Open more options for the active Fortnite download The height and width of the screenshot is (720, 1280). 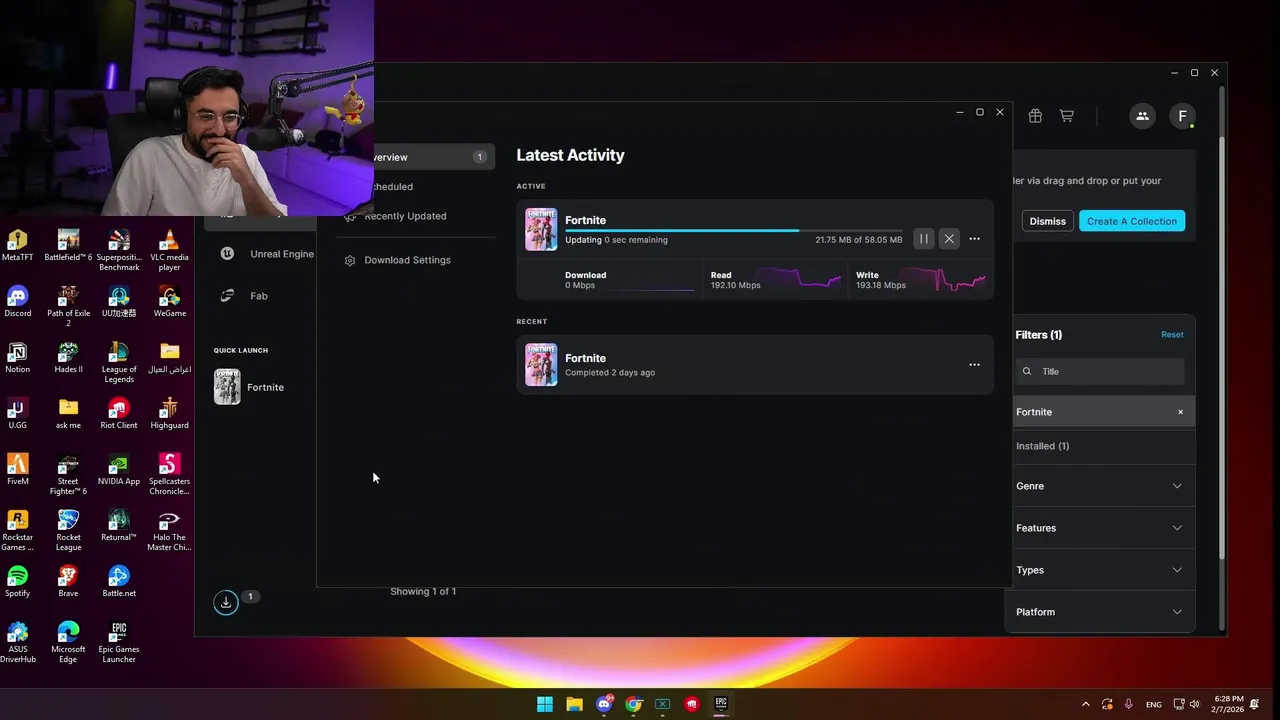point(974,239)
